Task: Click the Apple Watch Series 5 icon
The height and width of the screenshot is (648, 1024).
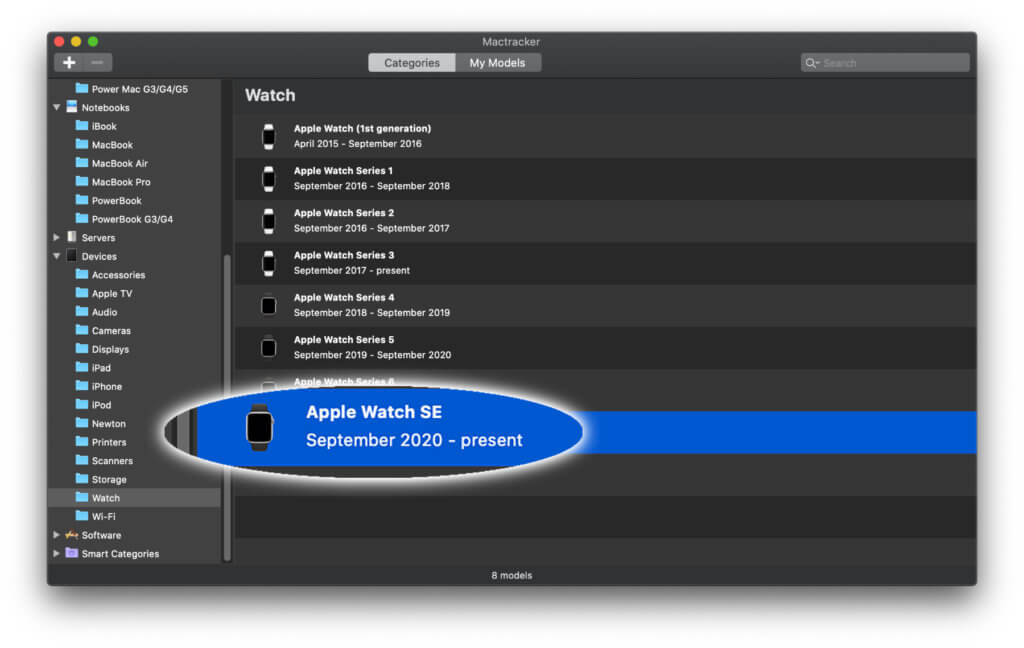Action: [268, 348]
